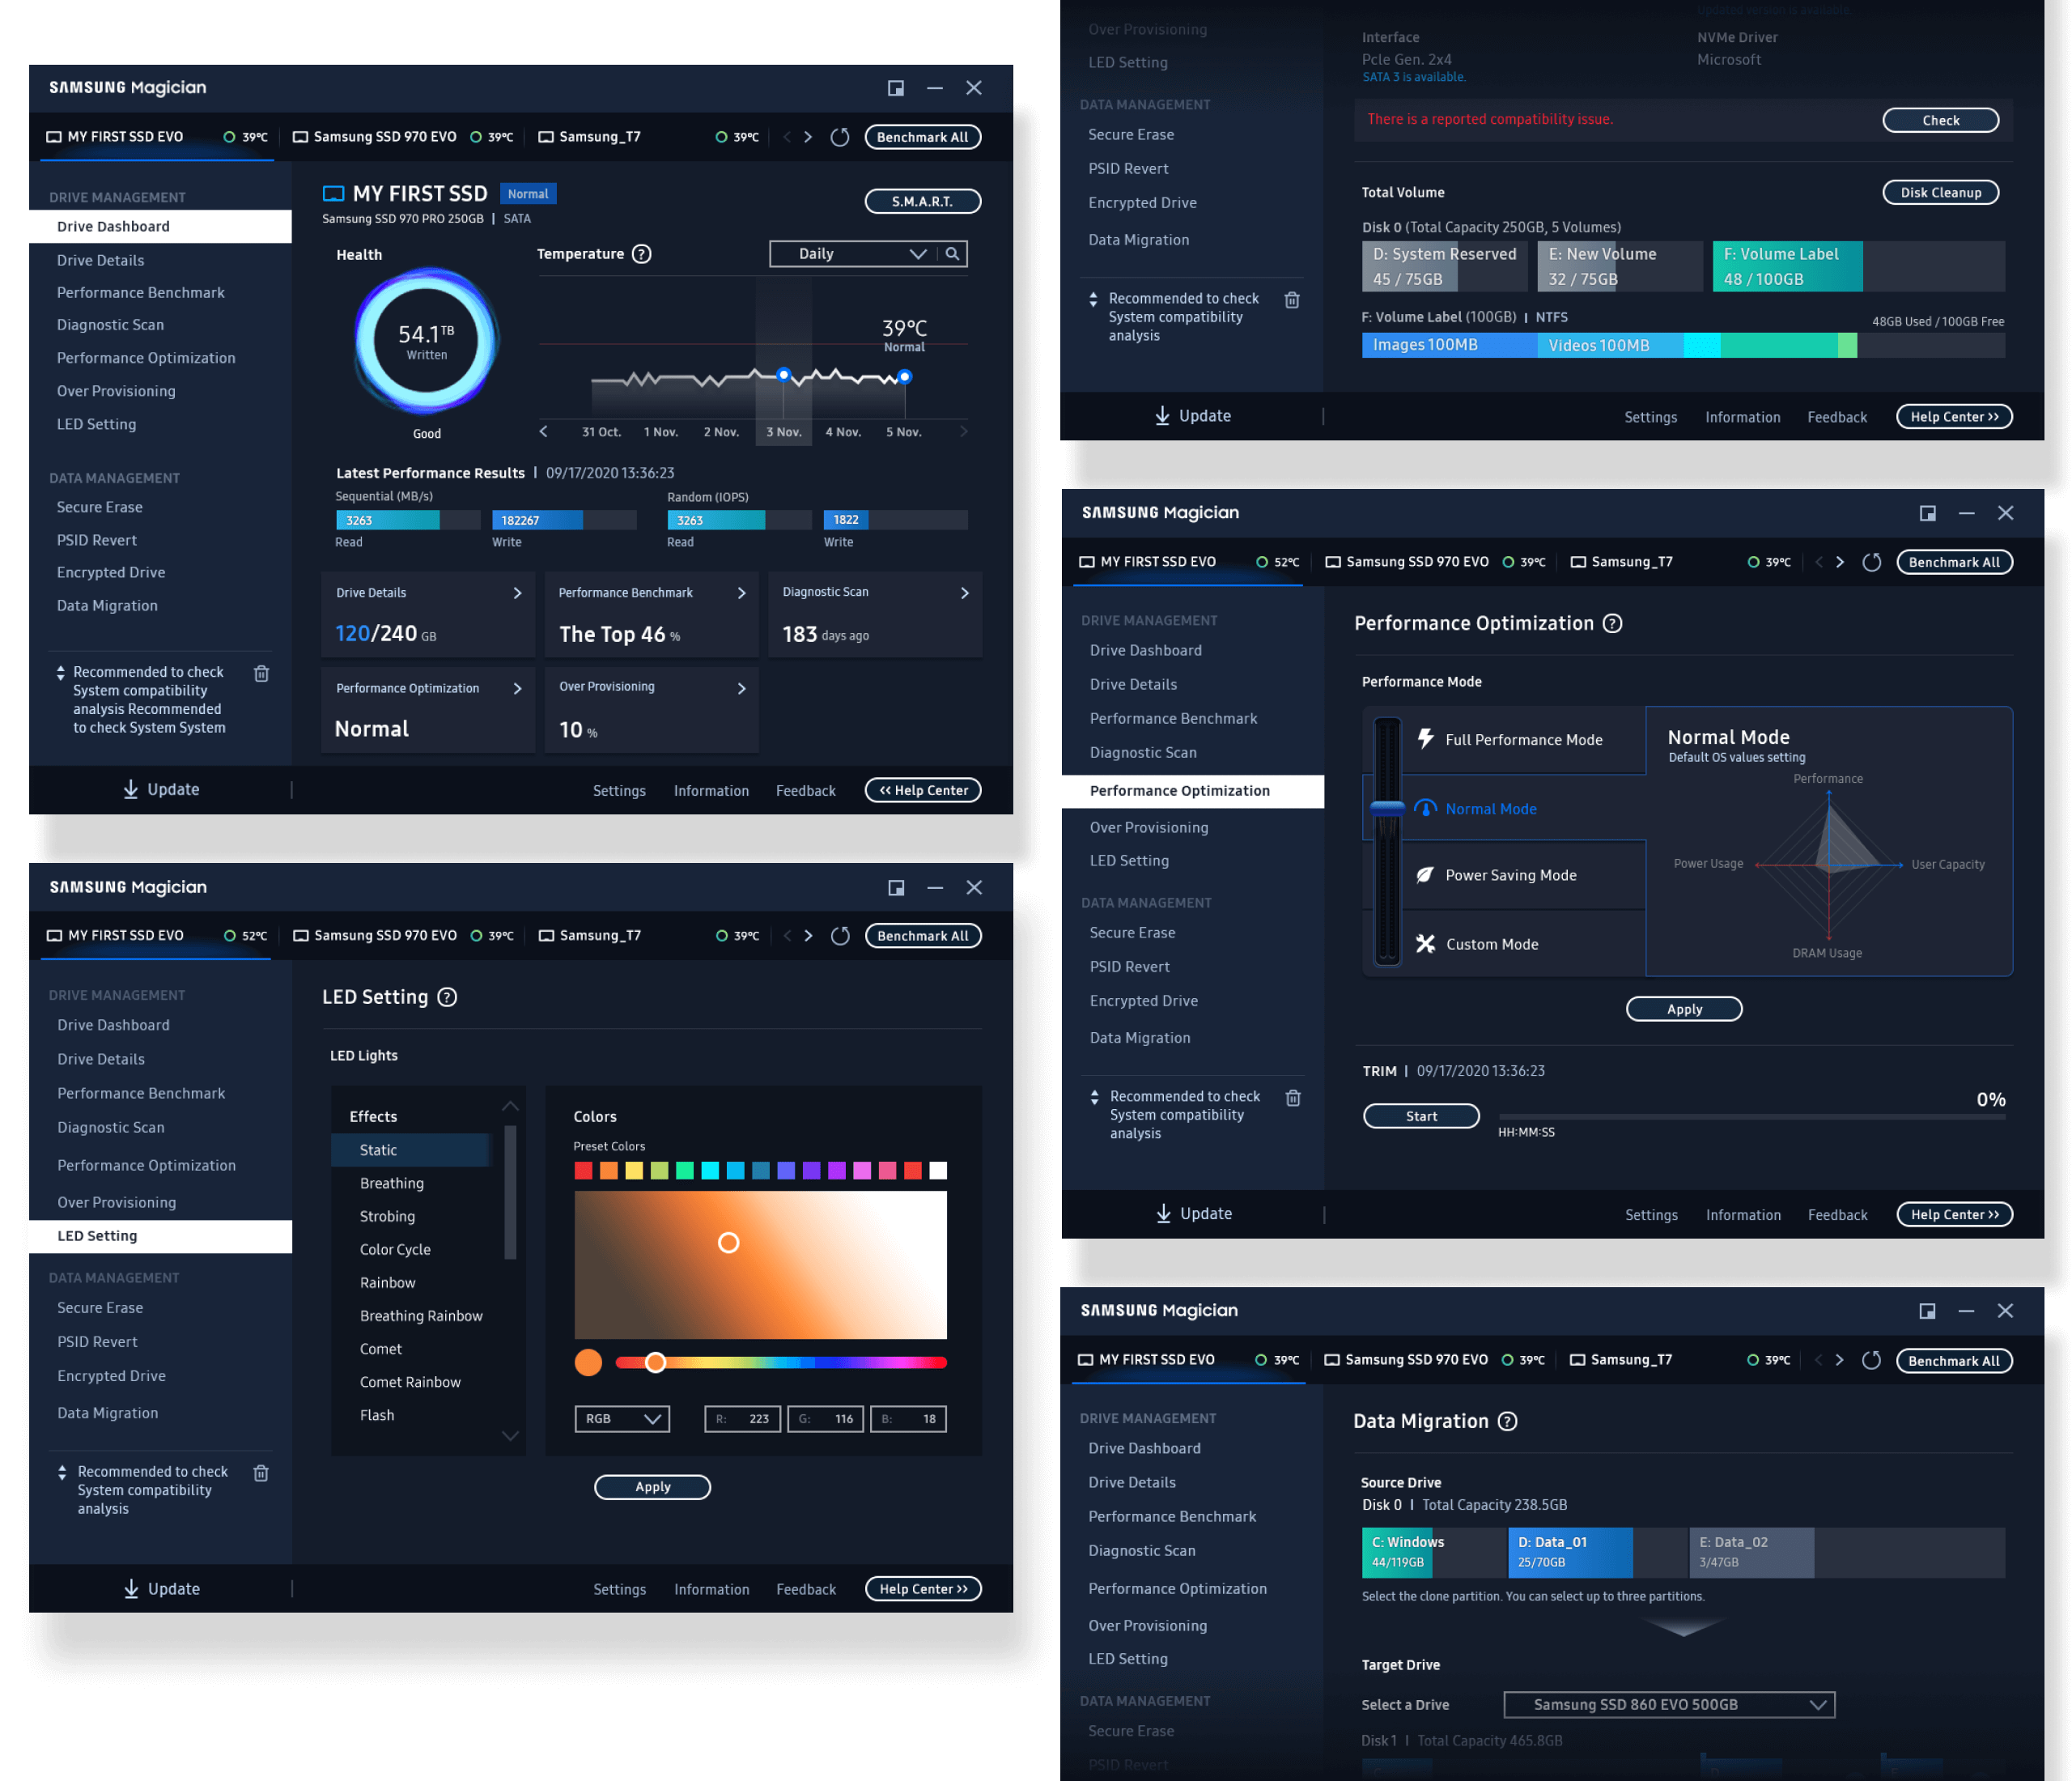This screenshot has width=2072, height=1781.
Task: Click the 3 Nov. chart data point
Action: [x=784, y=375]
